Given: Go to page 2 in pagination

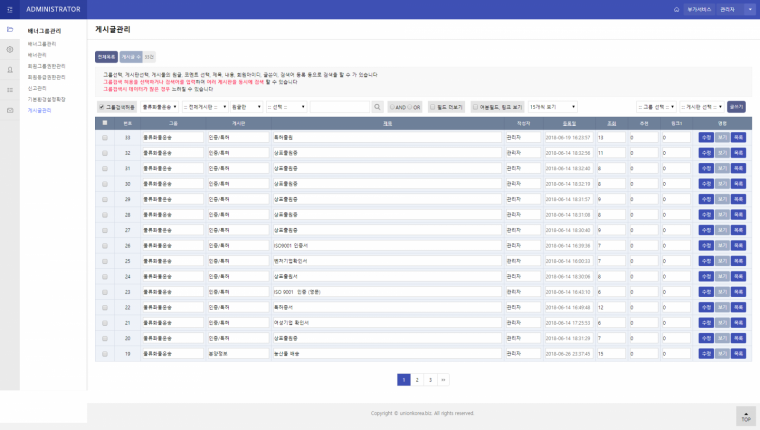Looking at the screenshot, I should tap(417, 380).
